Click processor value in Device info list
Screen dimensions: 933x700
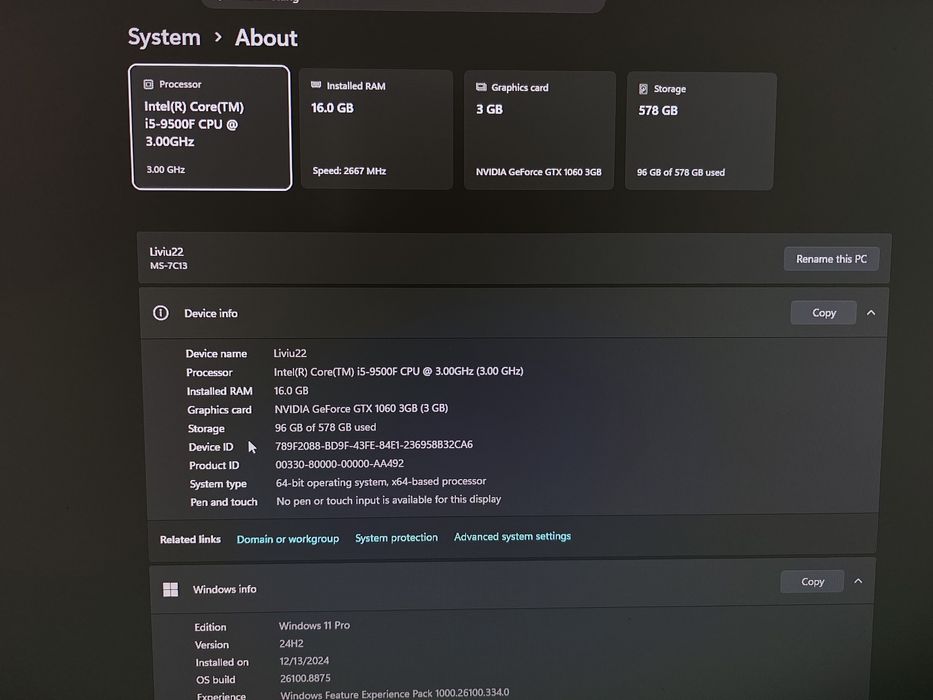point(398,371)
